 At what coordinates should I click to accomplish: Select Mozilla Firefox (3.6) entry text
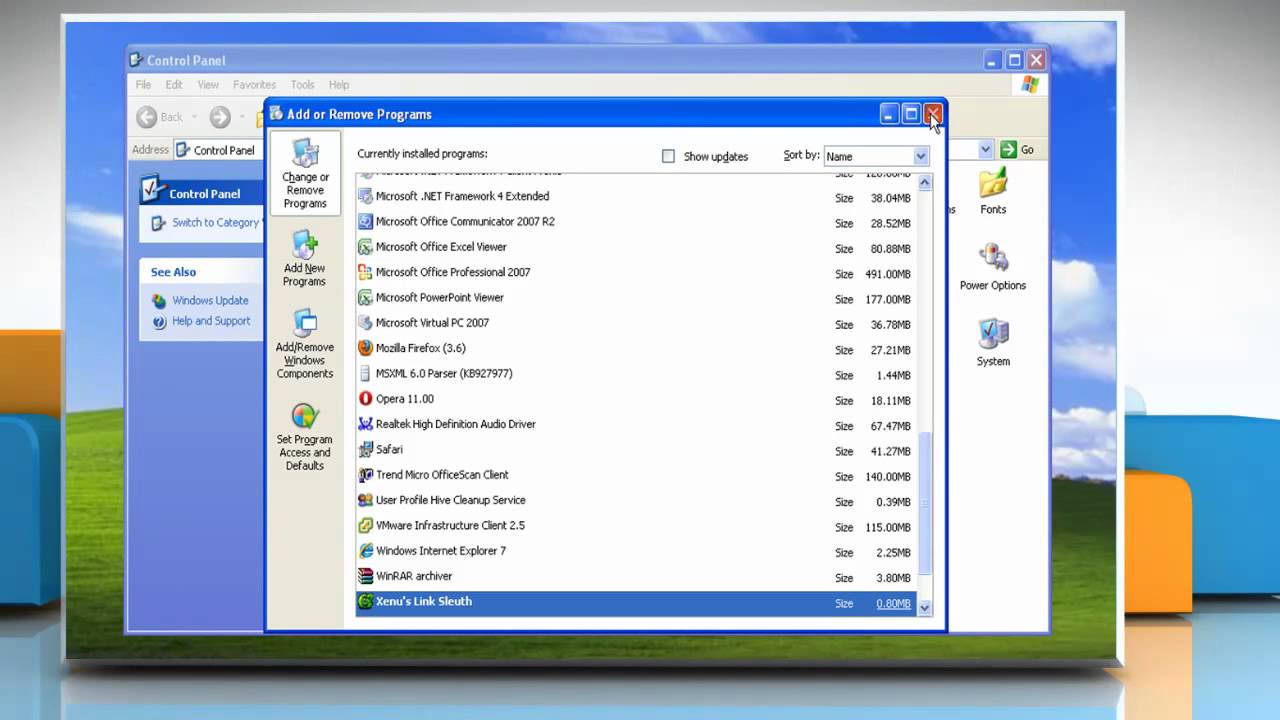[420, 348]
